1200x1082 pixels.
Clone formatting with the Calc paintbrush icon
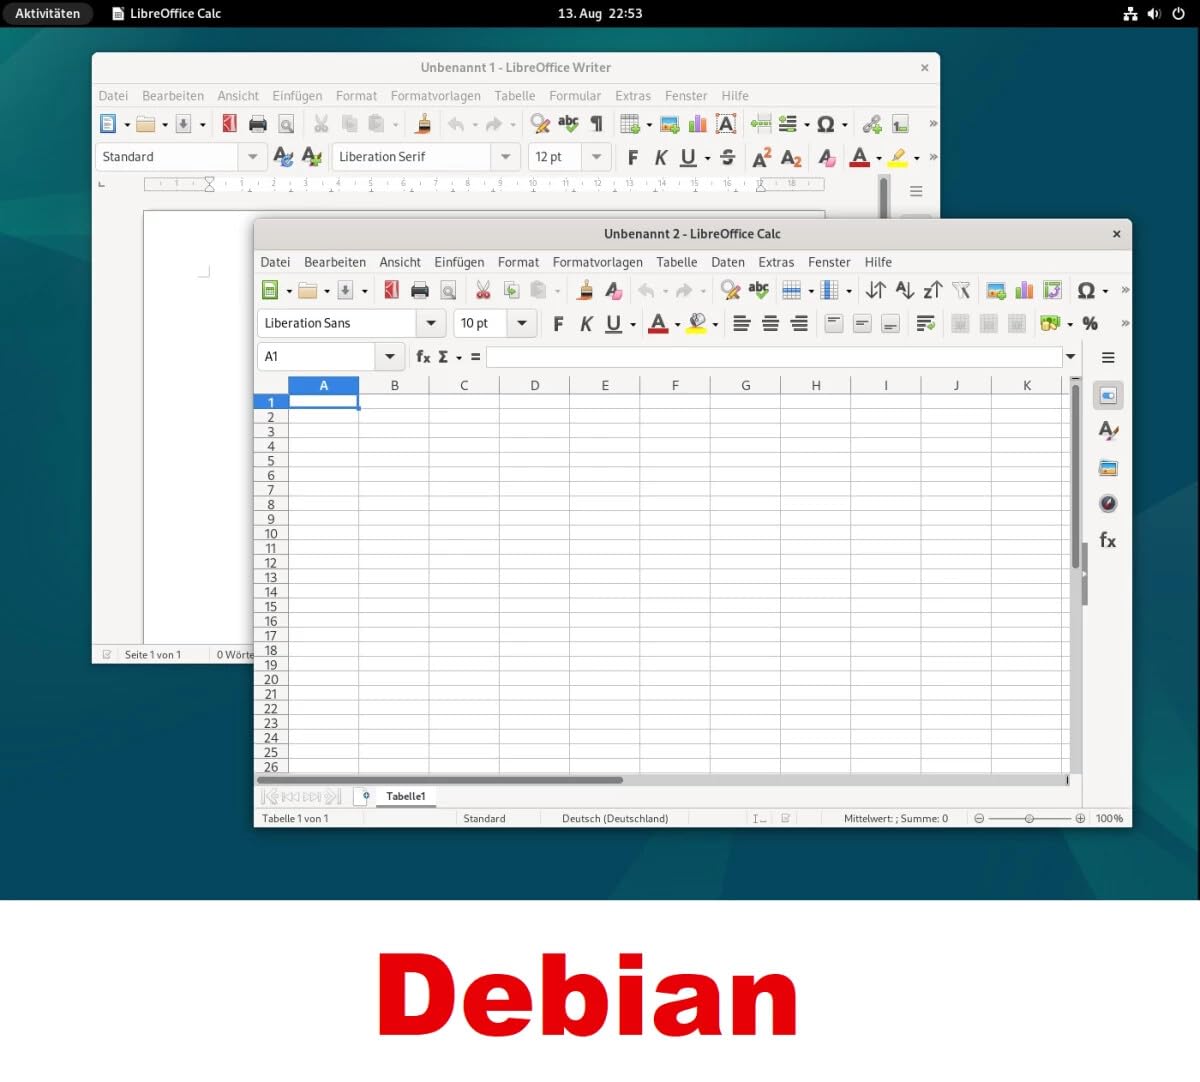coord(585,290)
